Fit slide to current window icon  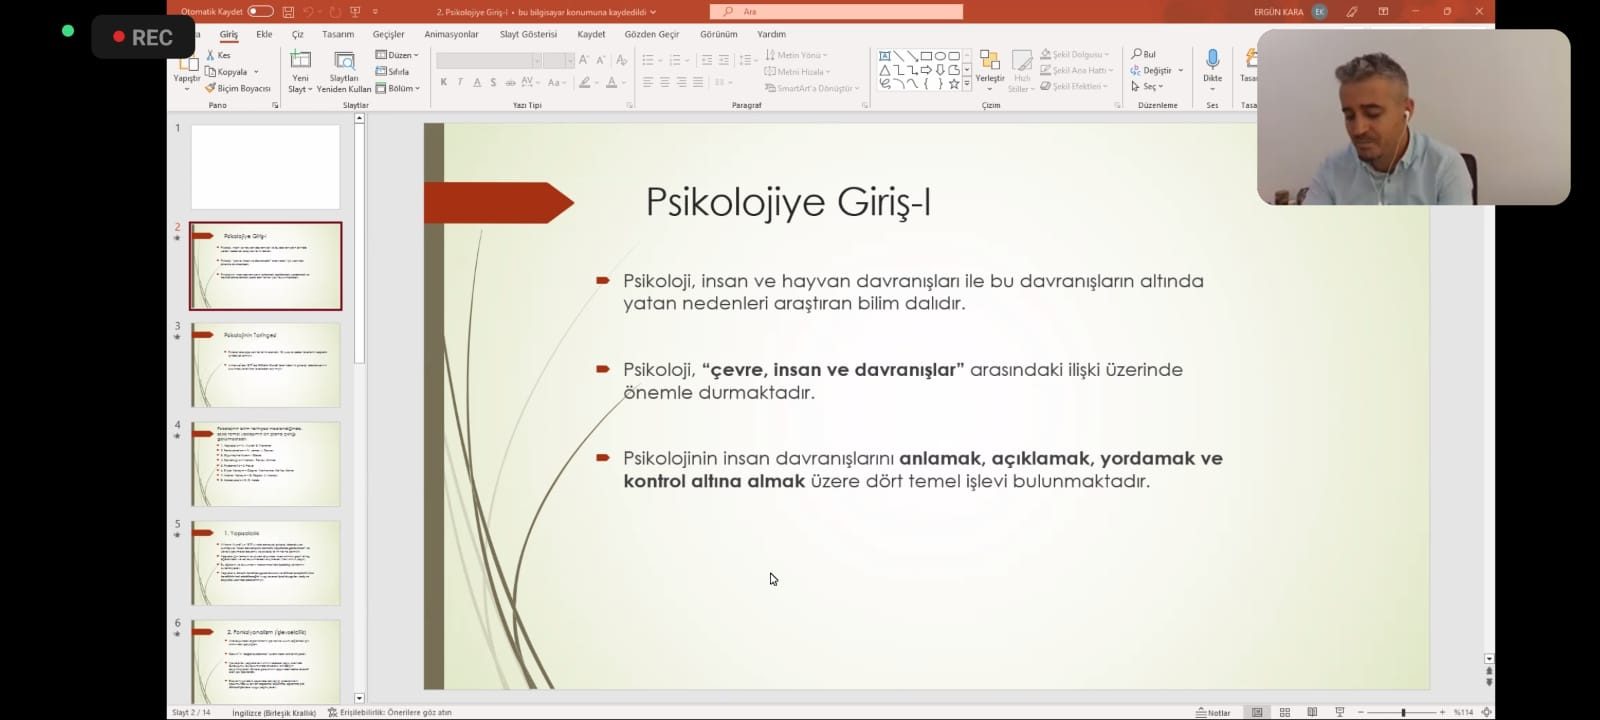(1487, 712)
